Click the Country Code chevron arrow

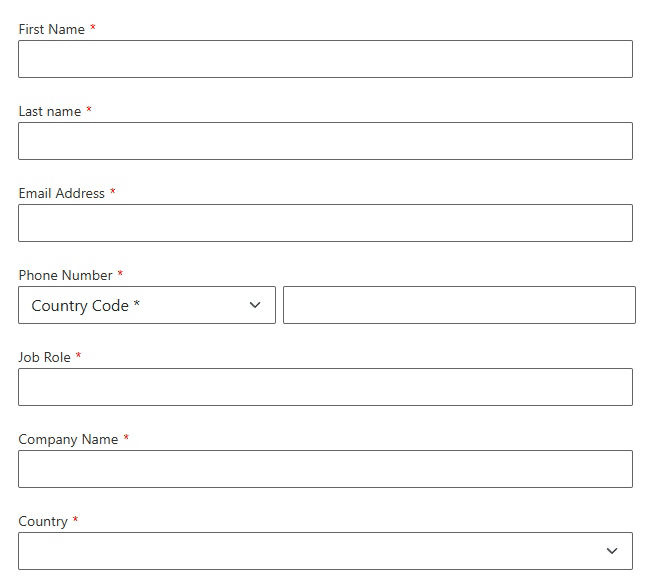click(255, 305)
